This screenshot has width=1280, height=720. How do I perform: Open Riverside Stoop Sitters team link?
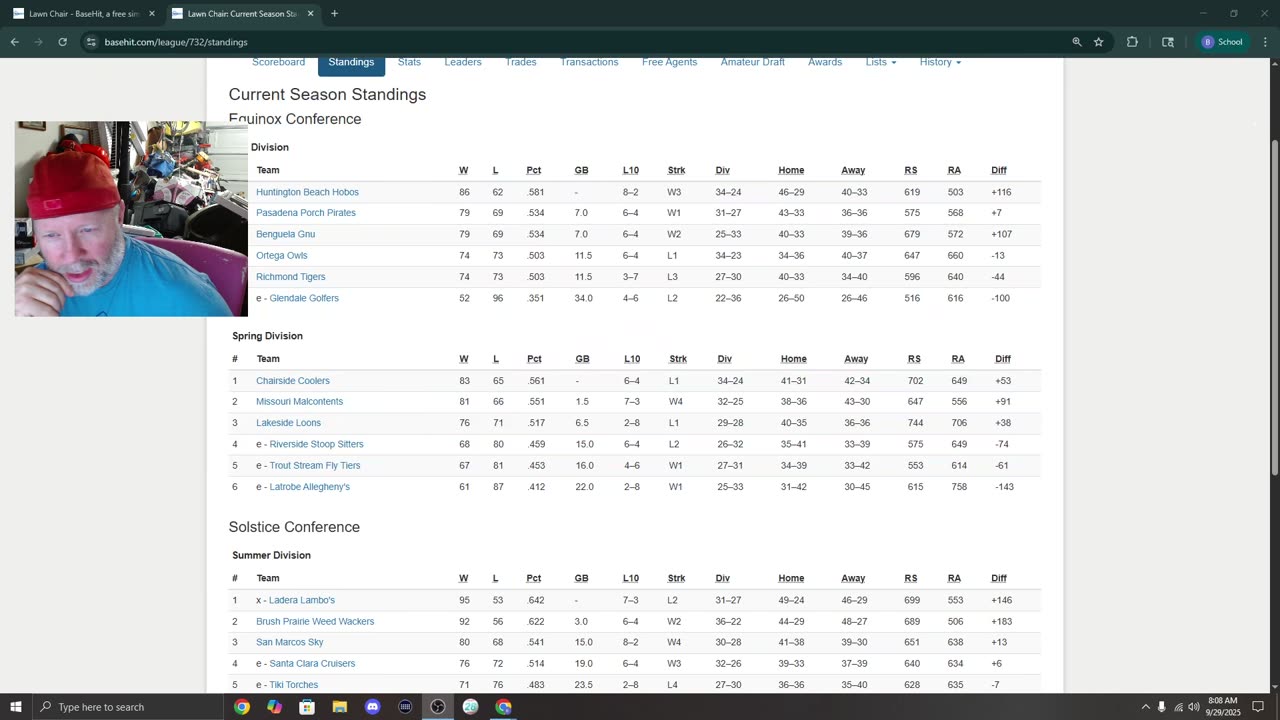316,444
